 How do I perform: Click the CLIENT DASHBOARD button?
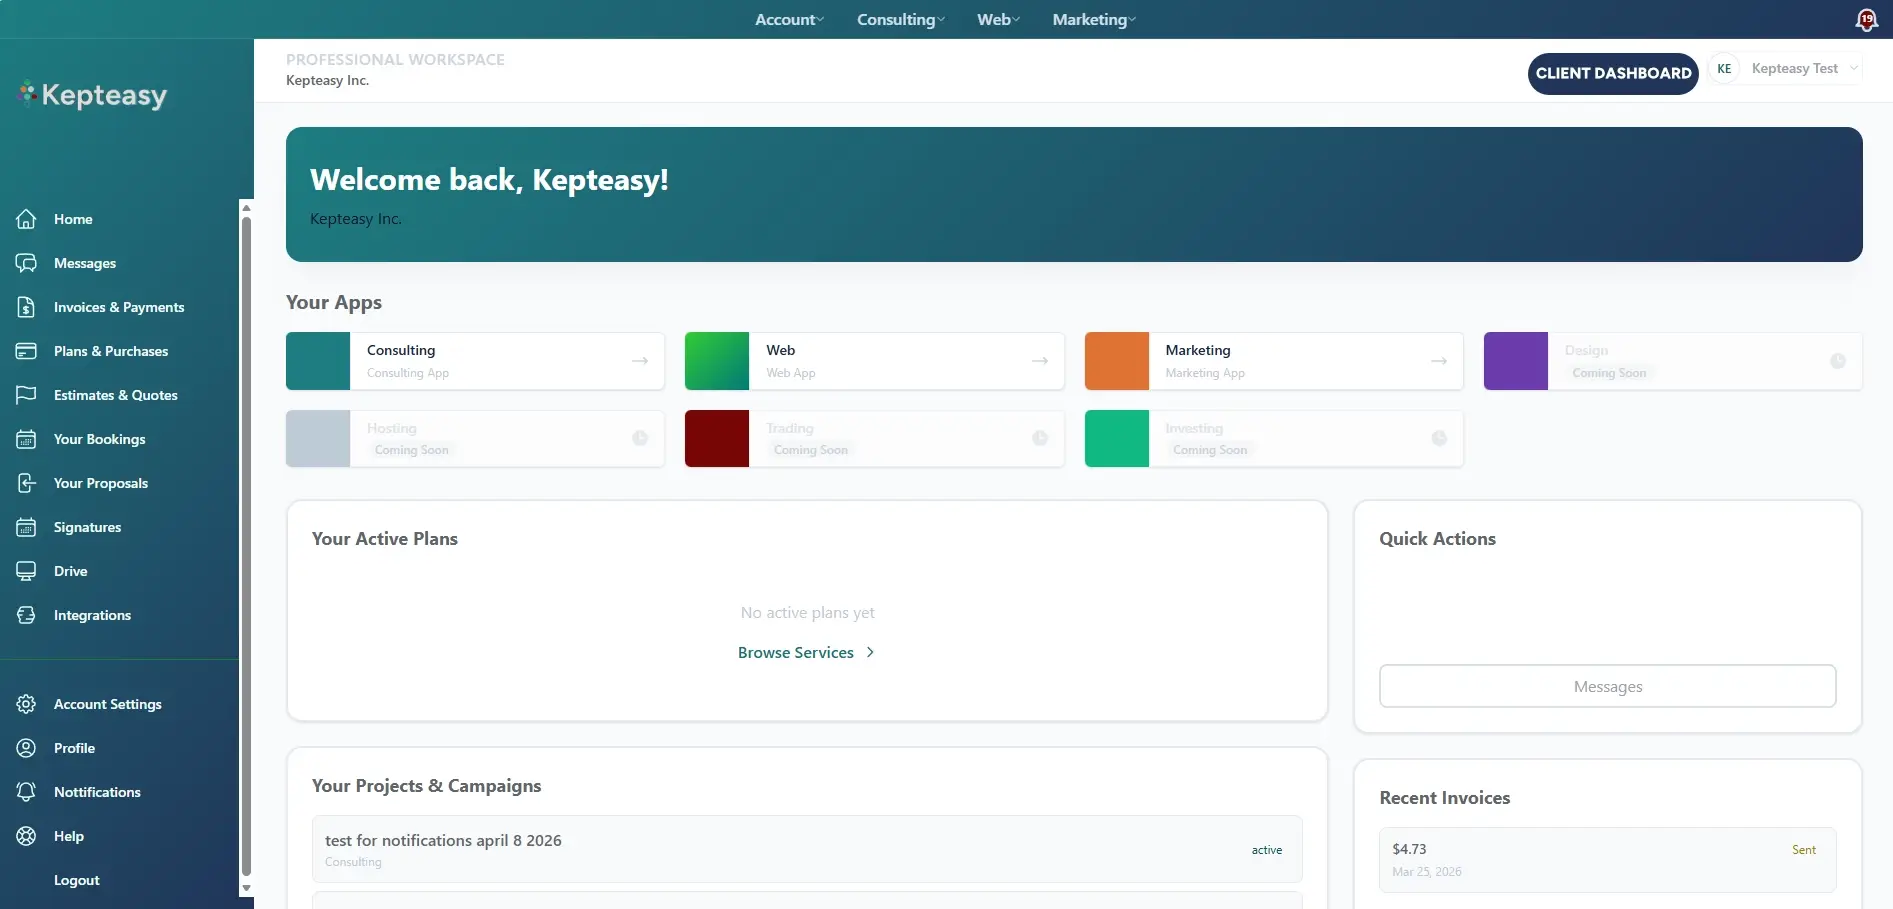click(1613, 73)
